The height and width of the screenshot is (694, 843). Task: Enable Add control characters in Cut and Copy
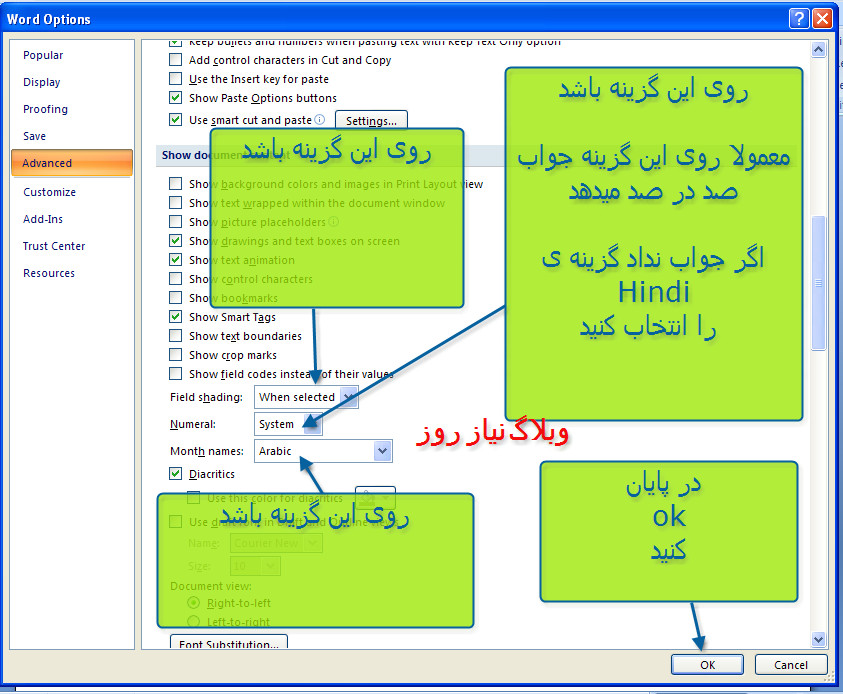click(175, 60)
